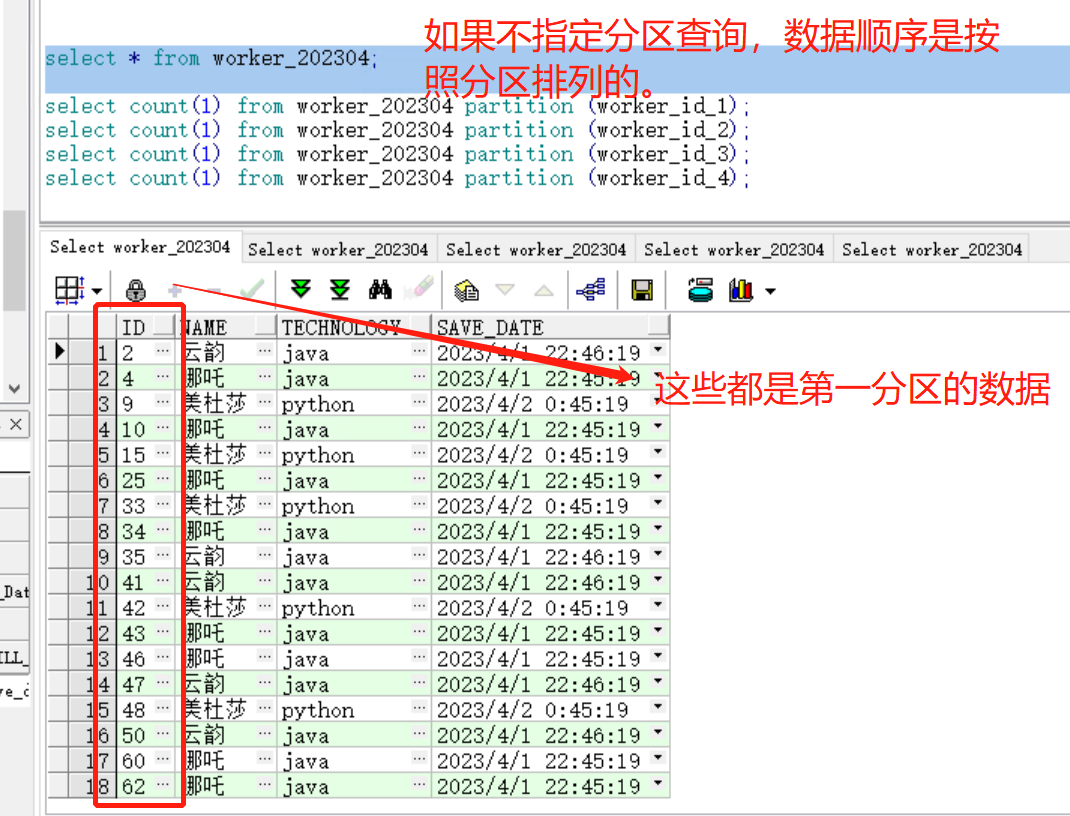Open ellipsis editor for TECHNOLOGY in ID 10 row
1070x816 pixels.
click(x=419, y=427)
